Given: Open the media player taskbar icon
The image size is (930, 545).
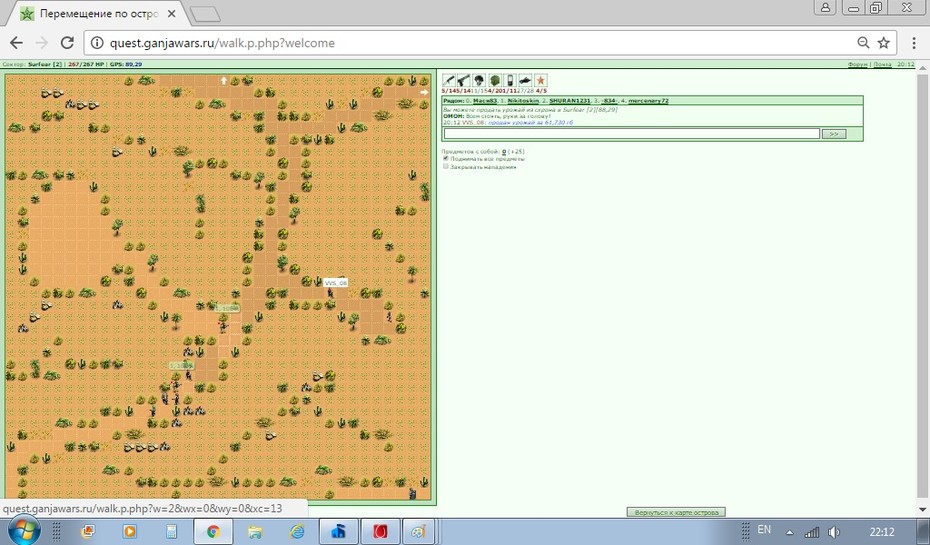Looking at the screenshot, I should (x=129, y=531).
